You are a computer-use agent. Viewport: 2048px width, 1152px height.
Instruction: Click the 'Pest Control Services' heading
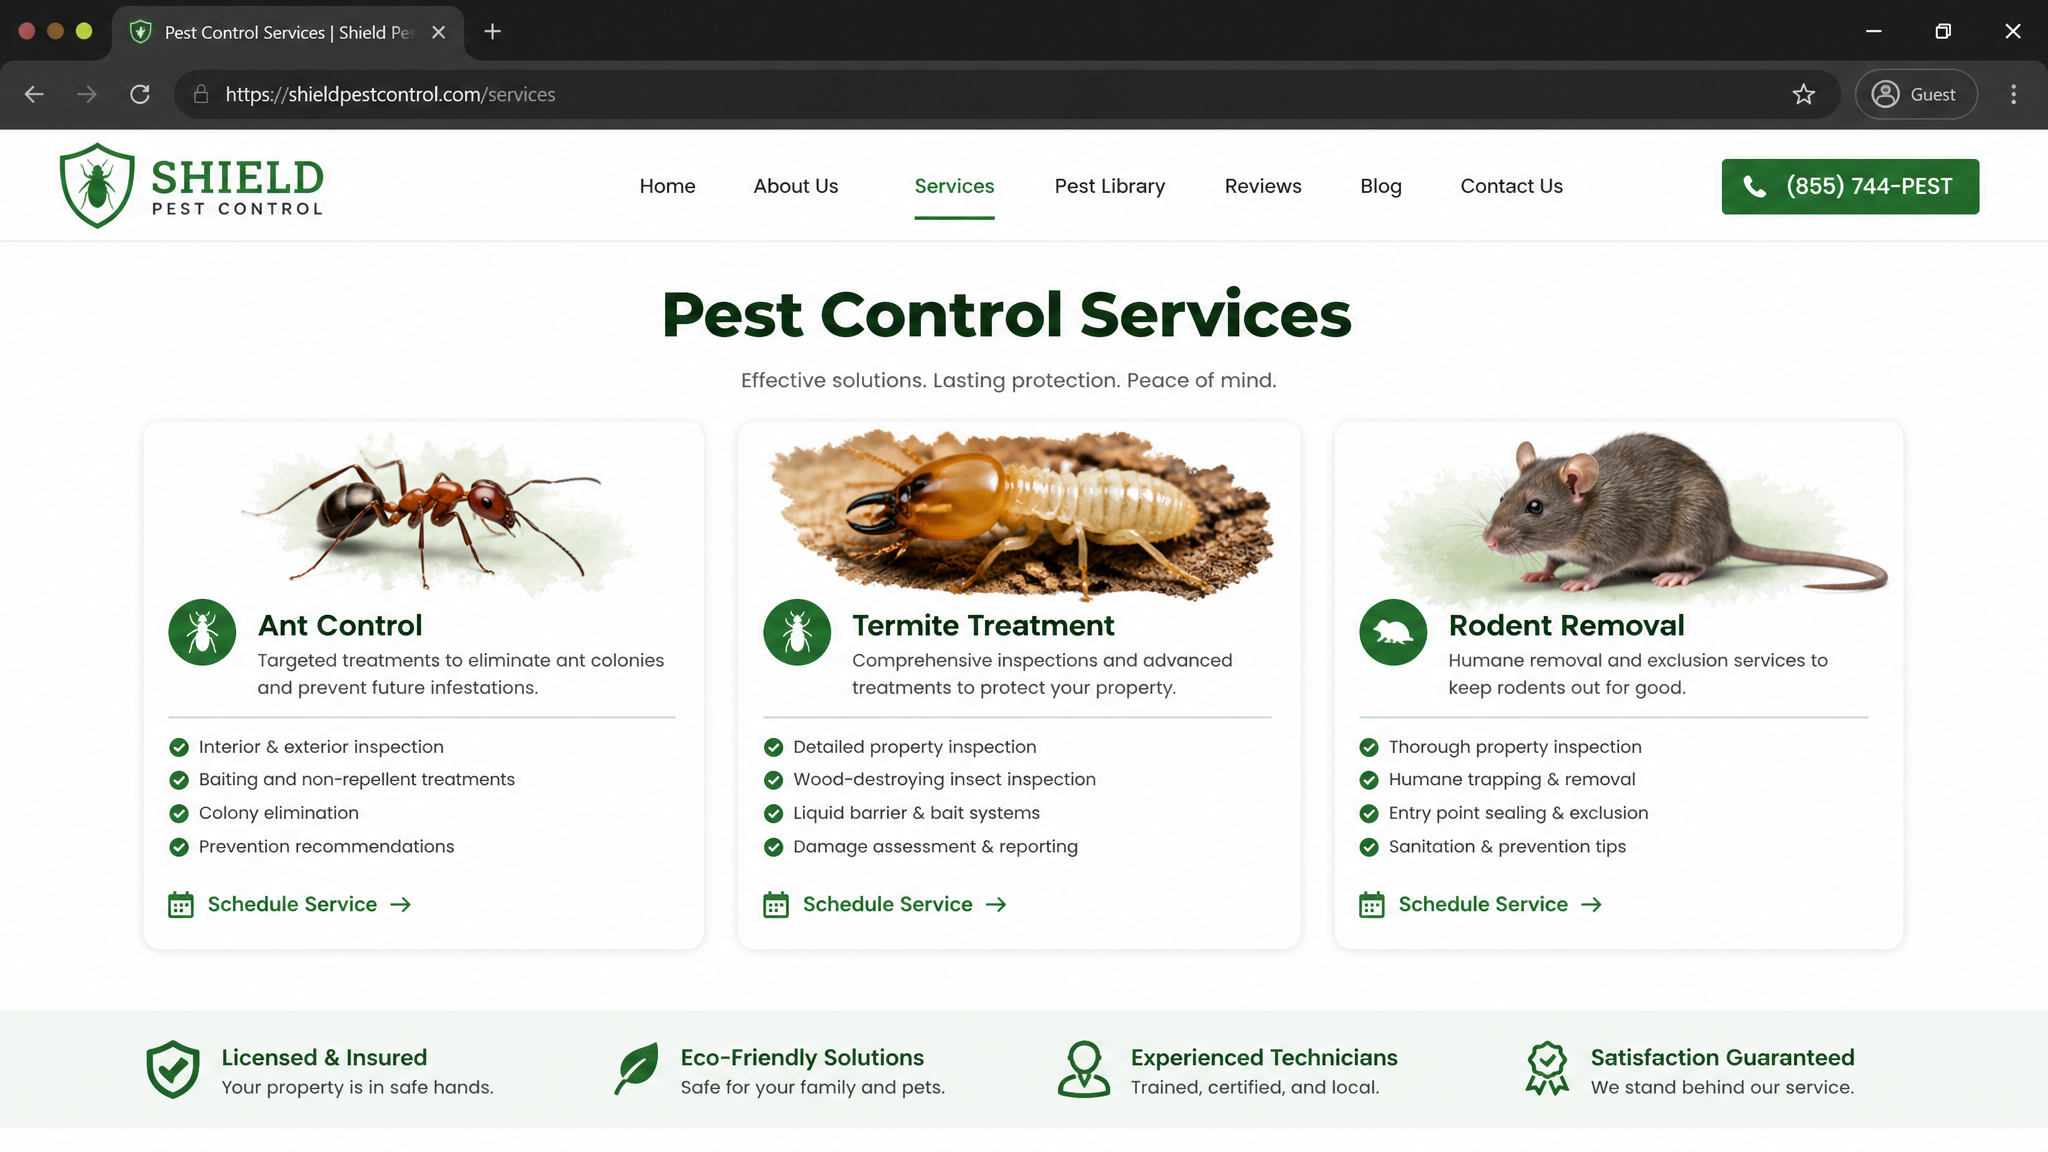(1007, 315)
